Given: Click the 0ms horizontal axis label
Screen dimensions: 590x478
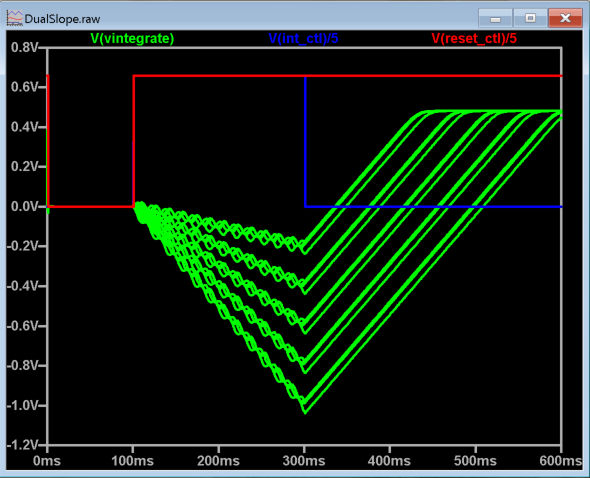Looking at the screenshot, I should (x=47, y=461).
